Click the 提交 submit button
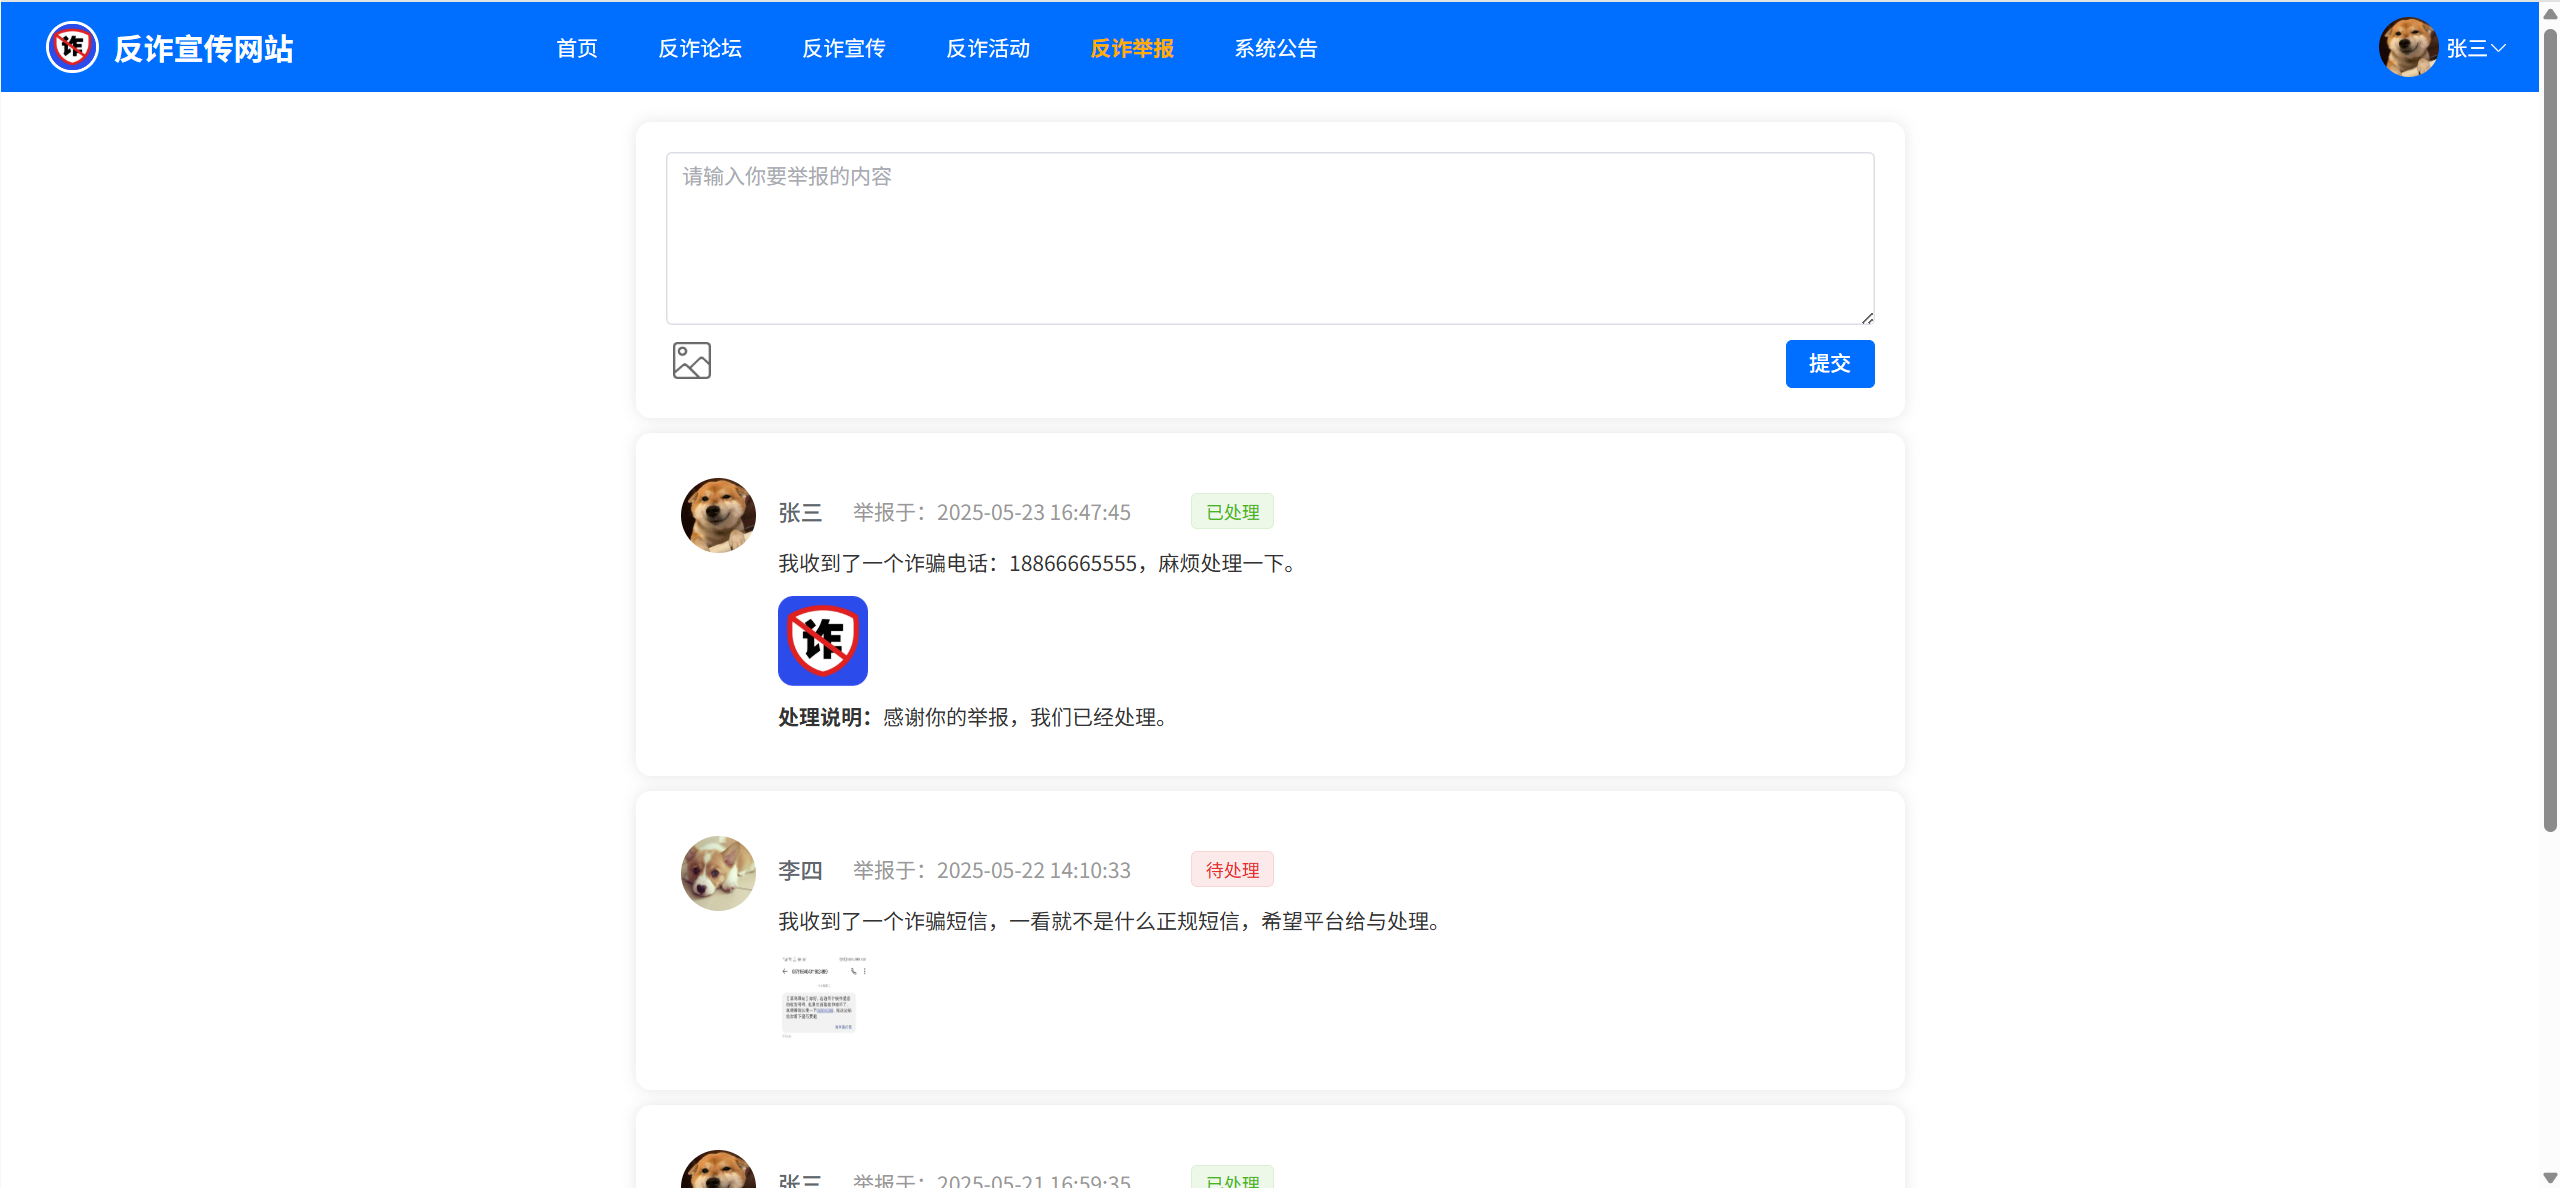Screen dimensions: 2560x1188 pyautogui.click(x=1829, y=364)
